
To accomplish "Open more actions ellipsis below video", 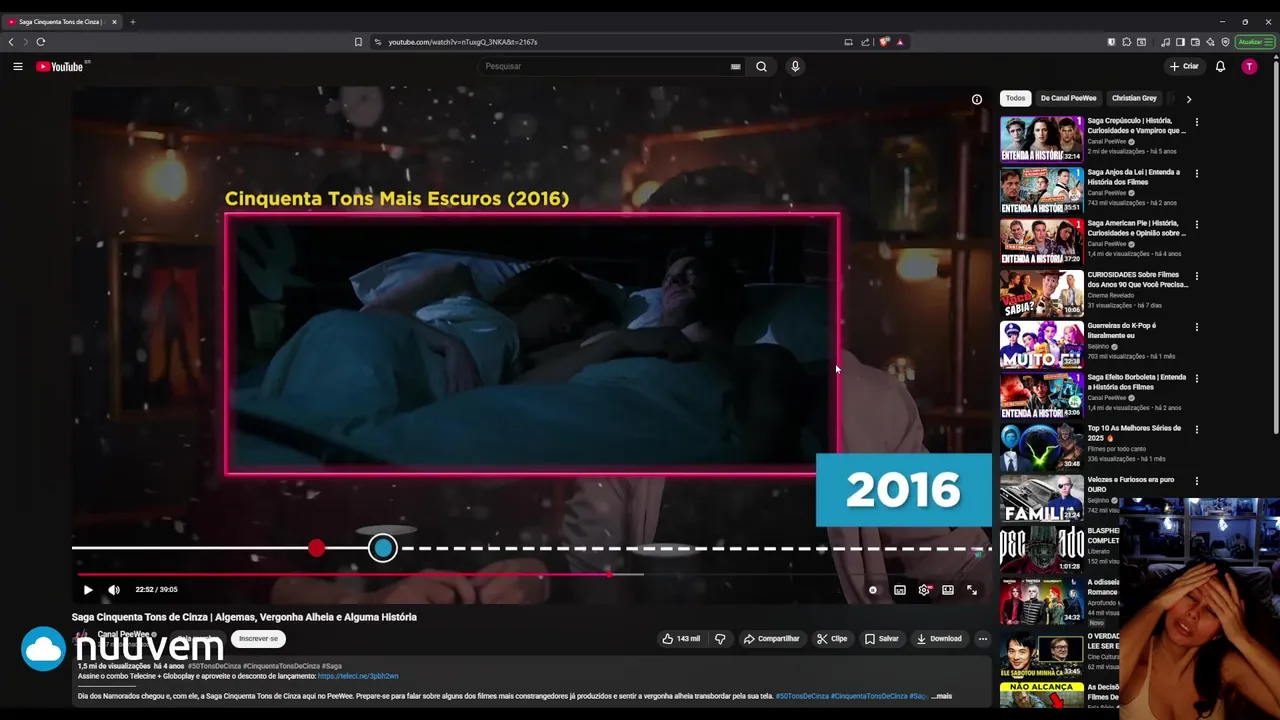I will [983, 639].
